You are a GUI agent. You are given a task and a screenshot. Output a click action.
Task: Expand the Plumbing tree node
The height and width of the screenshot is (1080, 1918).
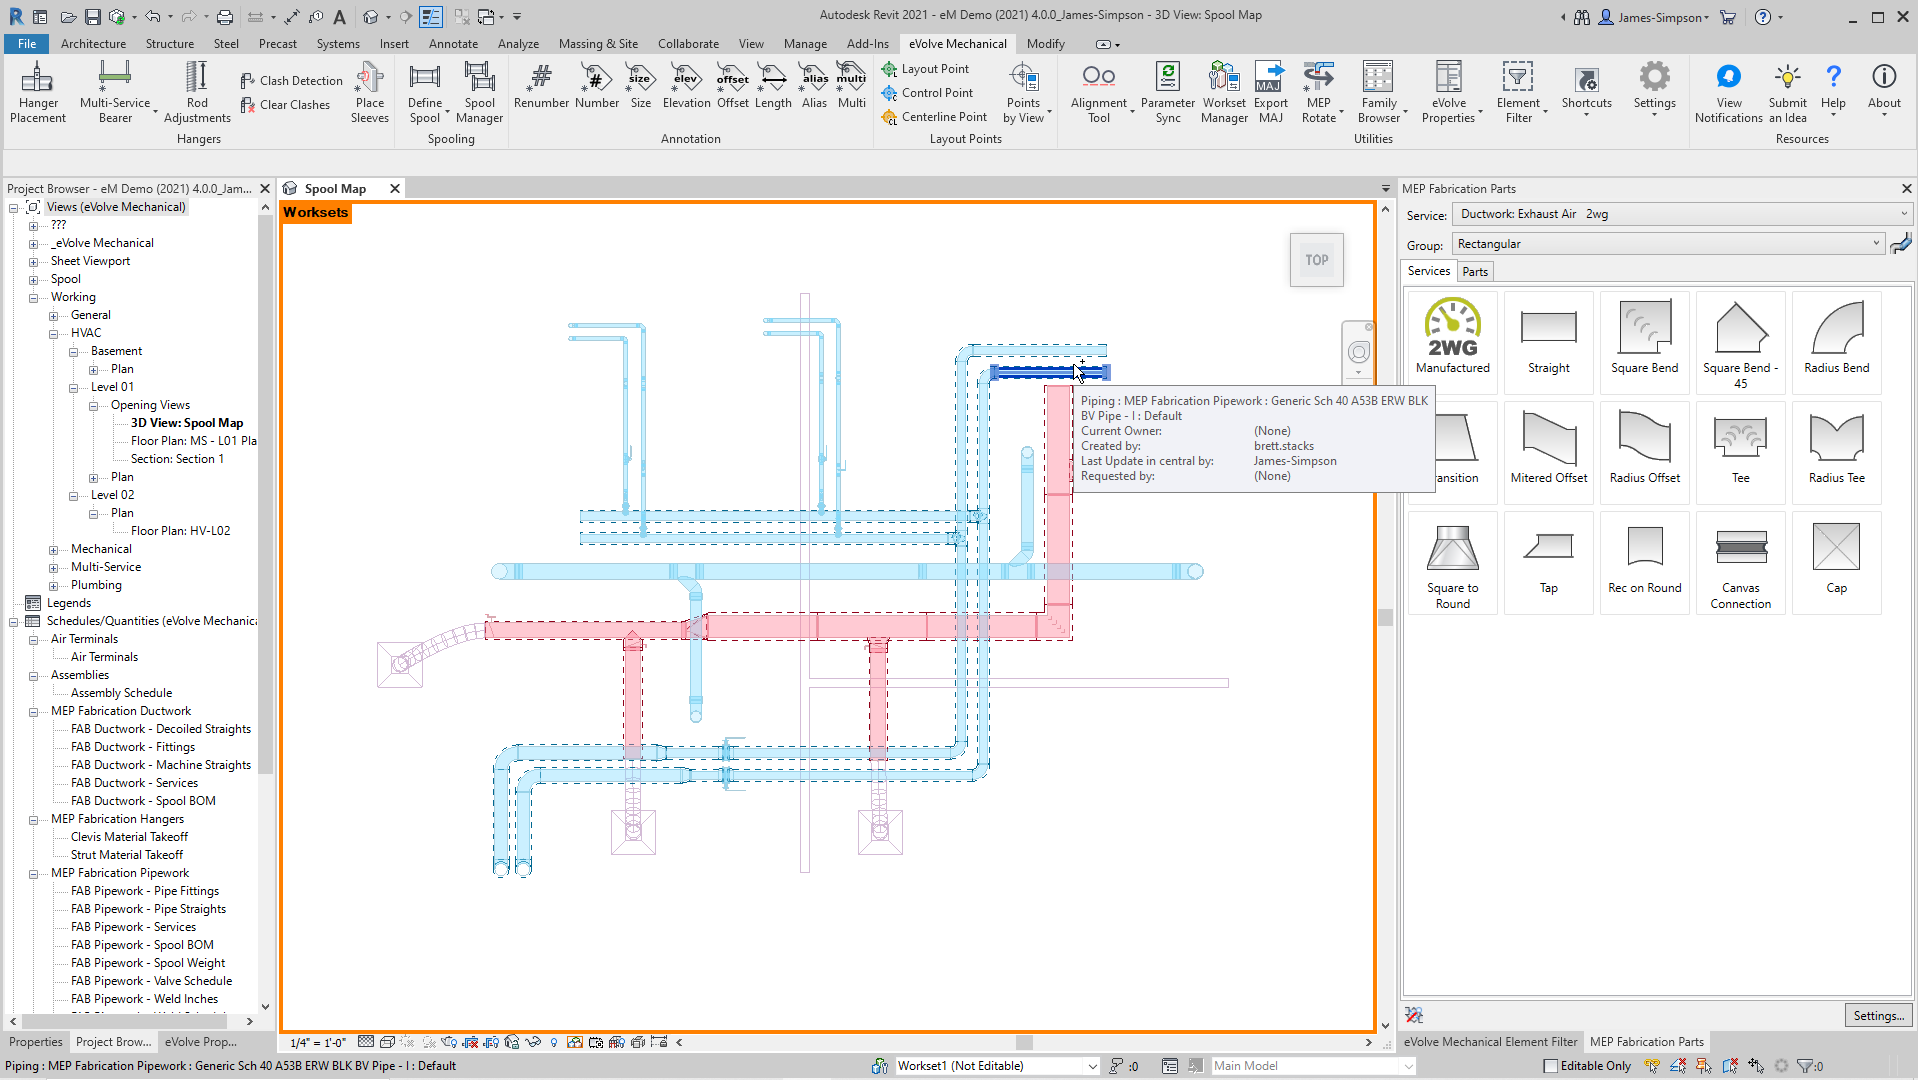click(53, 586)
